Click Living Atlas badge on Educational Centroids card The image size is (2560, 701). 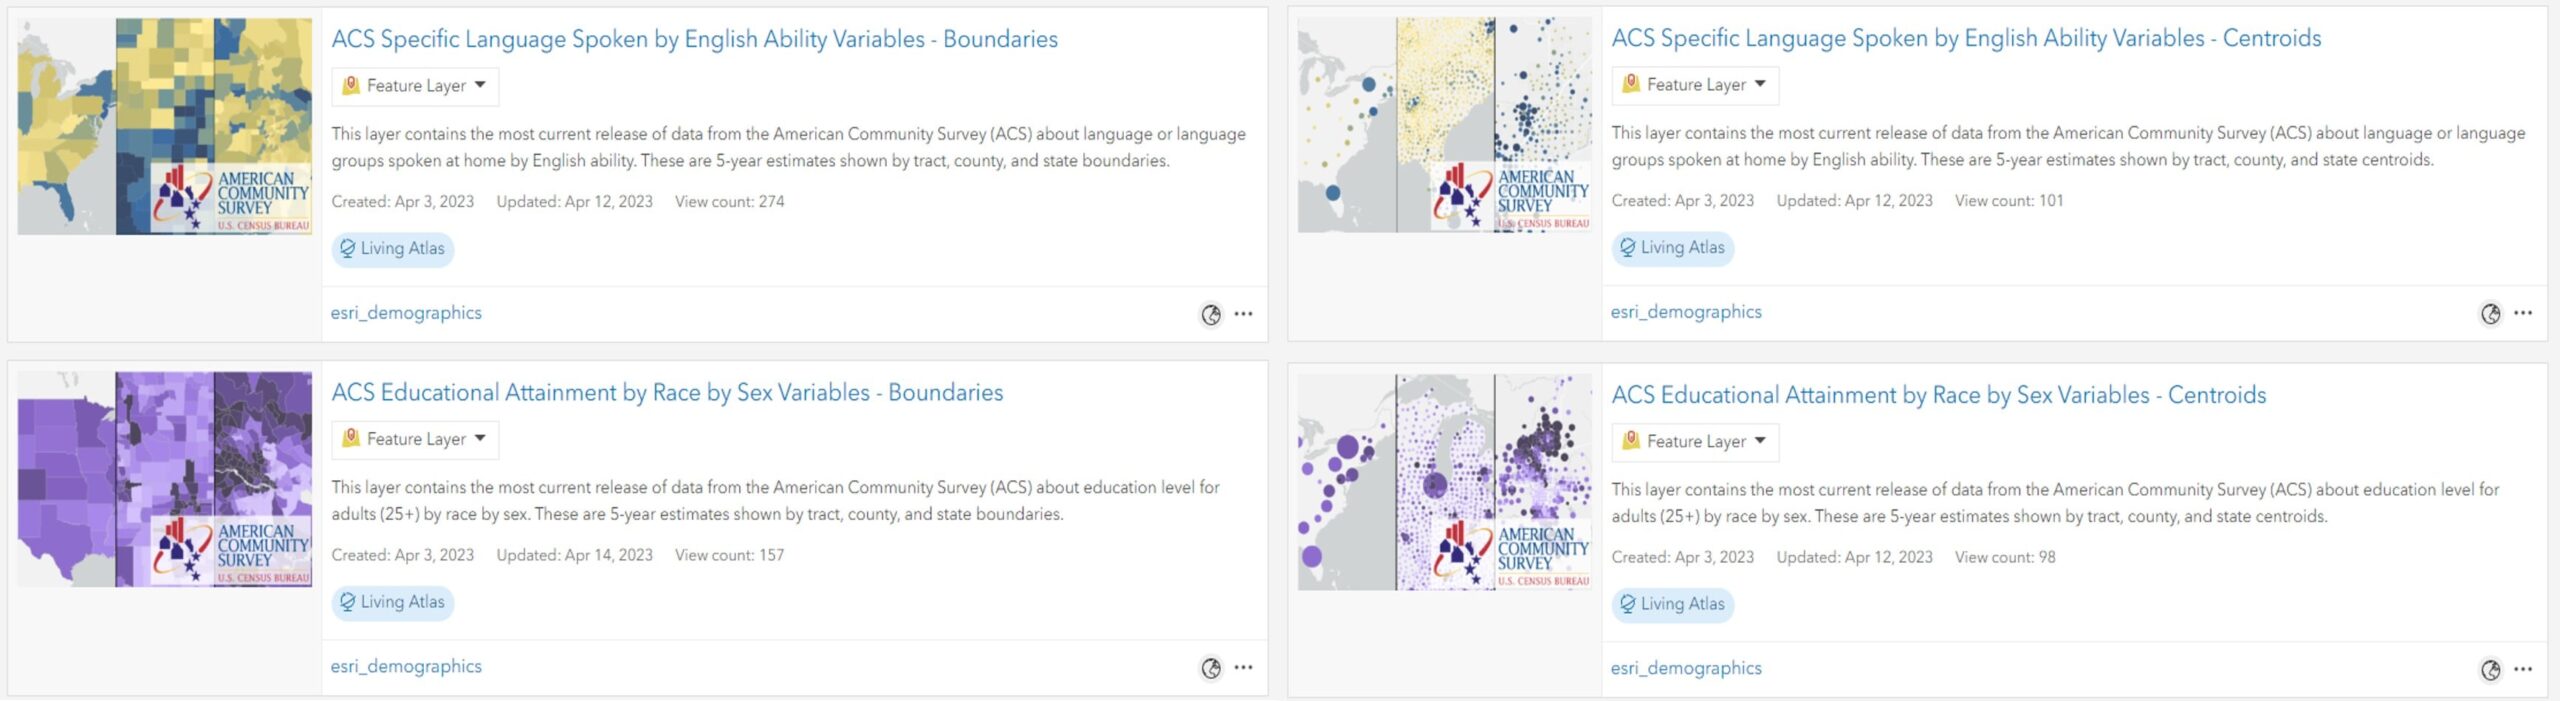(x=1672, y=604)
